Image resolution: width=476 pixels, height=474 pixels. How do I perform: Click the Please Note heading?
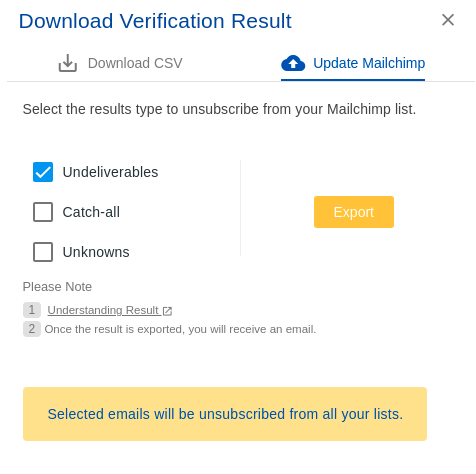click(57, 287)
